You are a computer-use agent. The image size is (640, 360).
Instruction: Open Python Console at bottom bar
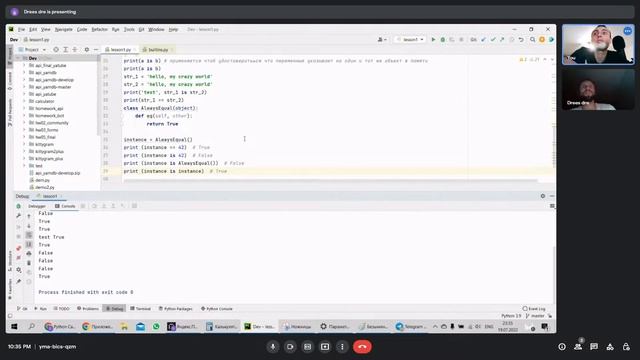pos(216,309)
